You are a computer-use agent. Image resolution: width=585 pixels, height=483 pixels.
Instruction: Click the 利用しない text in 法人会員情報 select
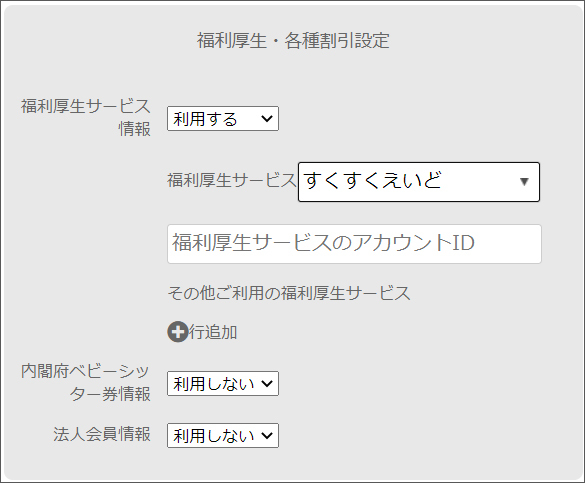point(214,436)
